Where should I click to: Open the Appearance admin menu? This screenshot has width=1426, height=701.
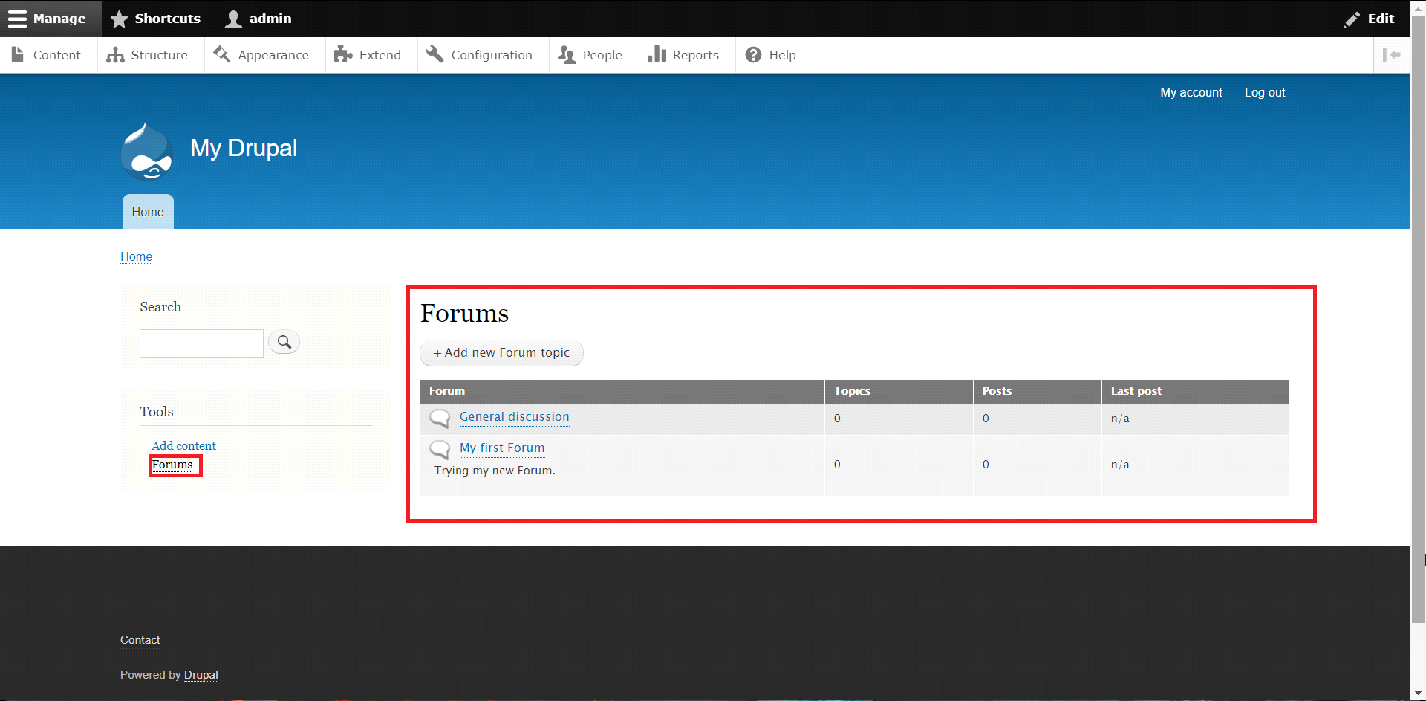[x=262, y=55]
